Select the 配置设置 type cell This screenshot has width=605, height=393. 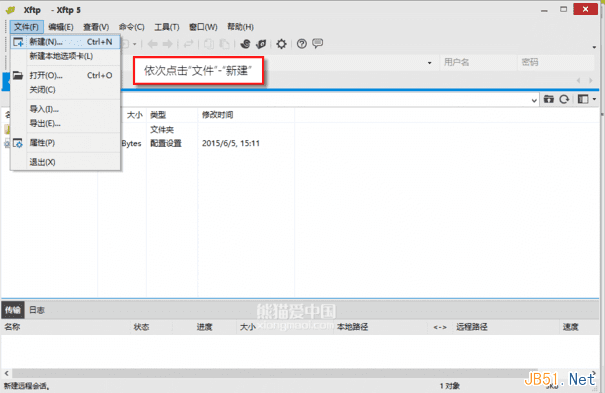pos(166,143)
